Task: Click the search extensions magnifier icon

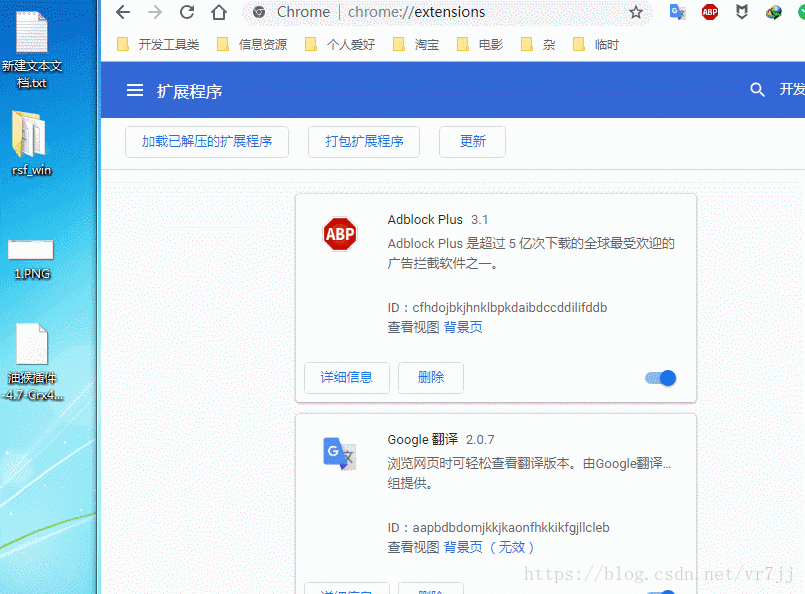Action: coord(757,90)
